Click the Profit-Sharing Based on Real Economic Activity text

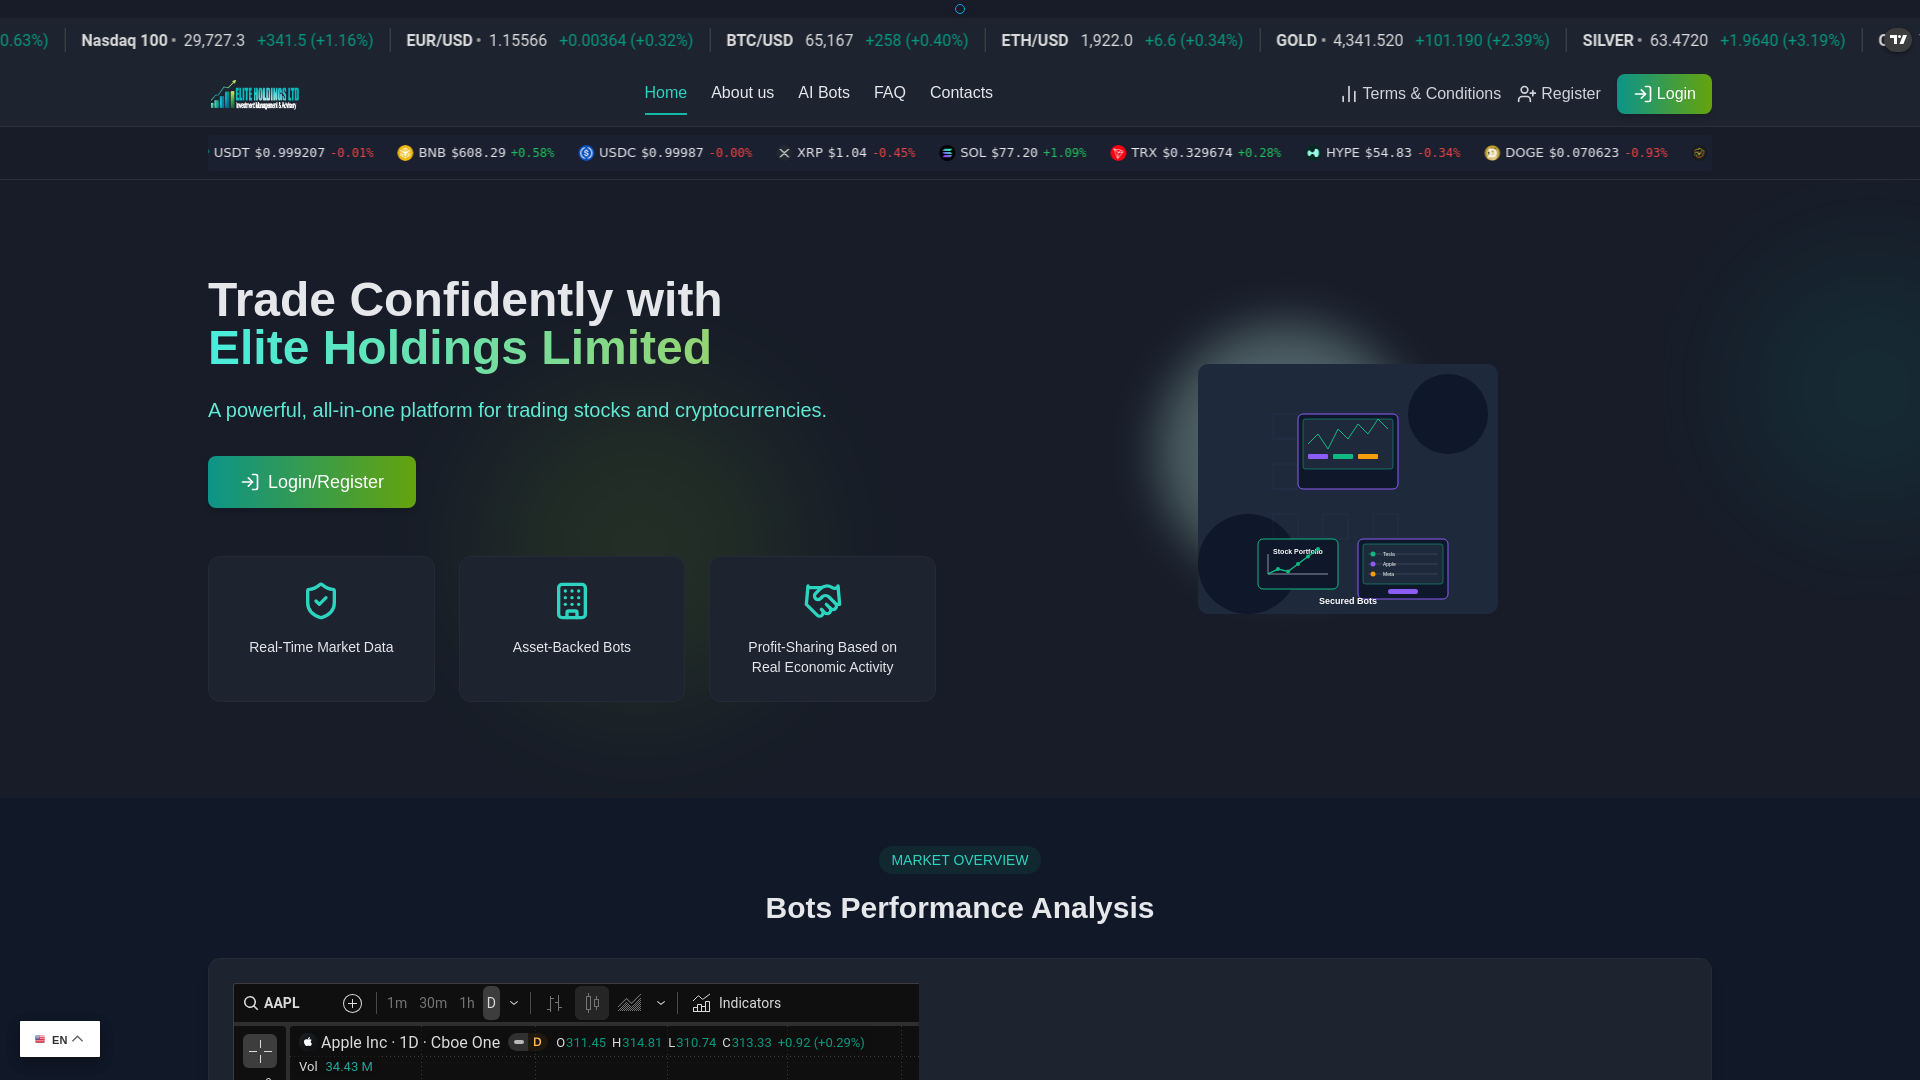tap(823, 657)
